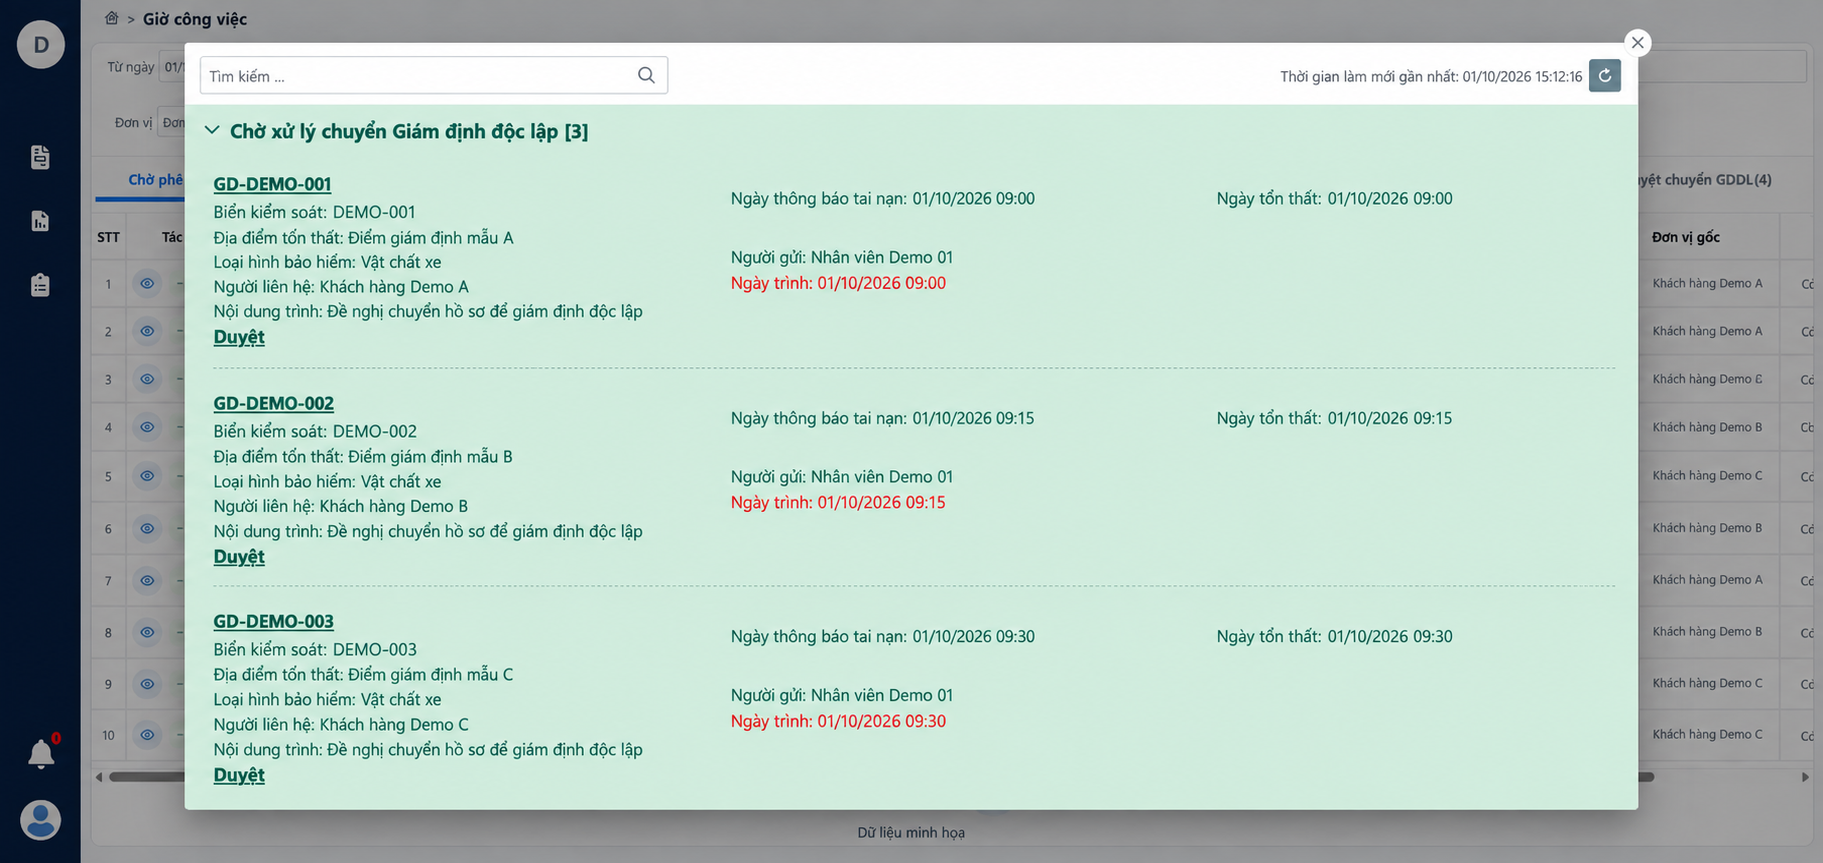Click 'Giờ công việc' in the breadcrumb

pos(195,19)
